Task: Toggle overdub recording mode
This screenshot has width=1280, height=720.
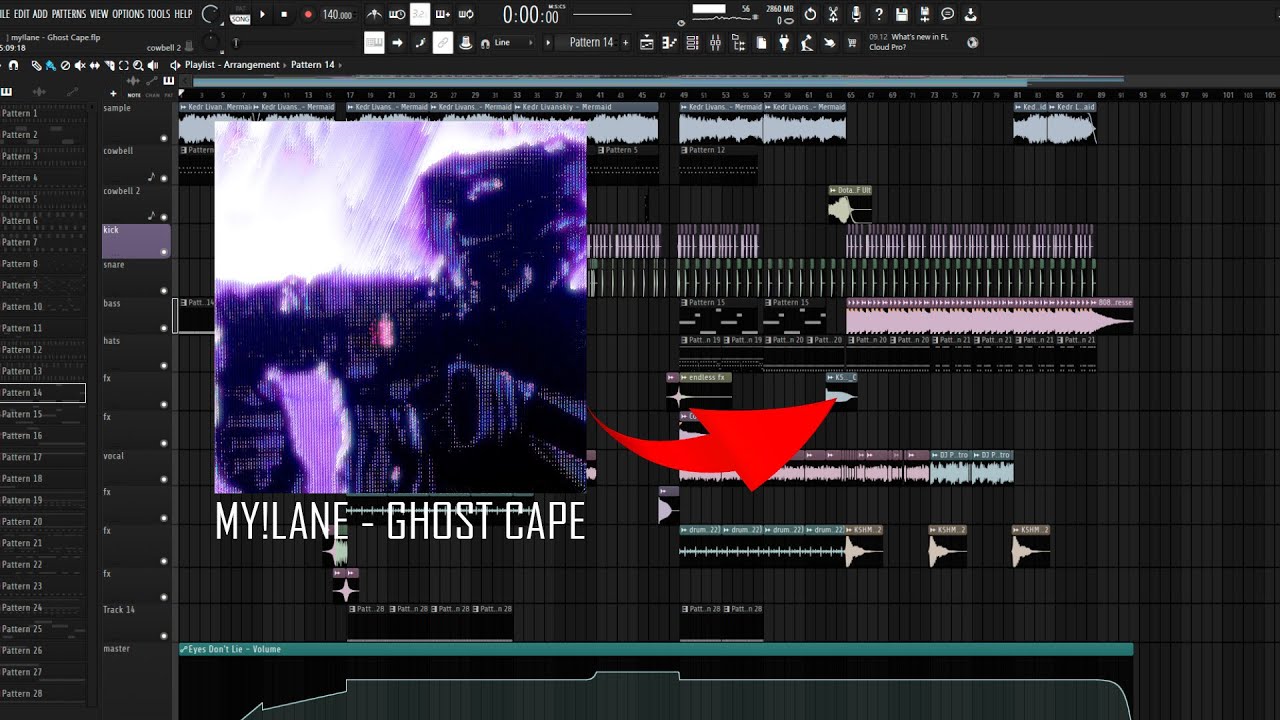Action: pyautogui.click(x=443, y=14)
